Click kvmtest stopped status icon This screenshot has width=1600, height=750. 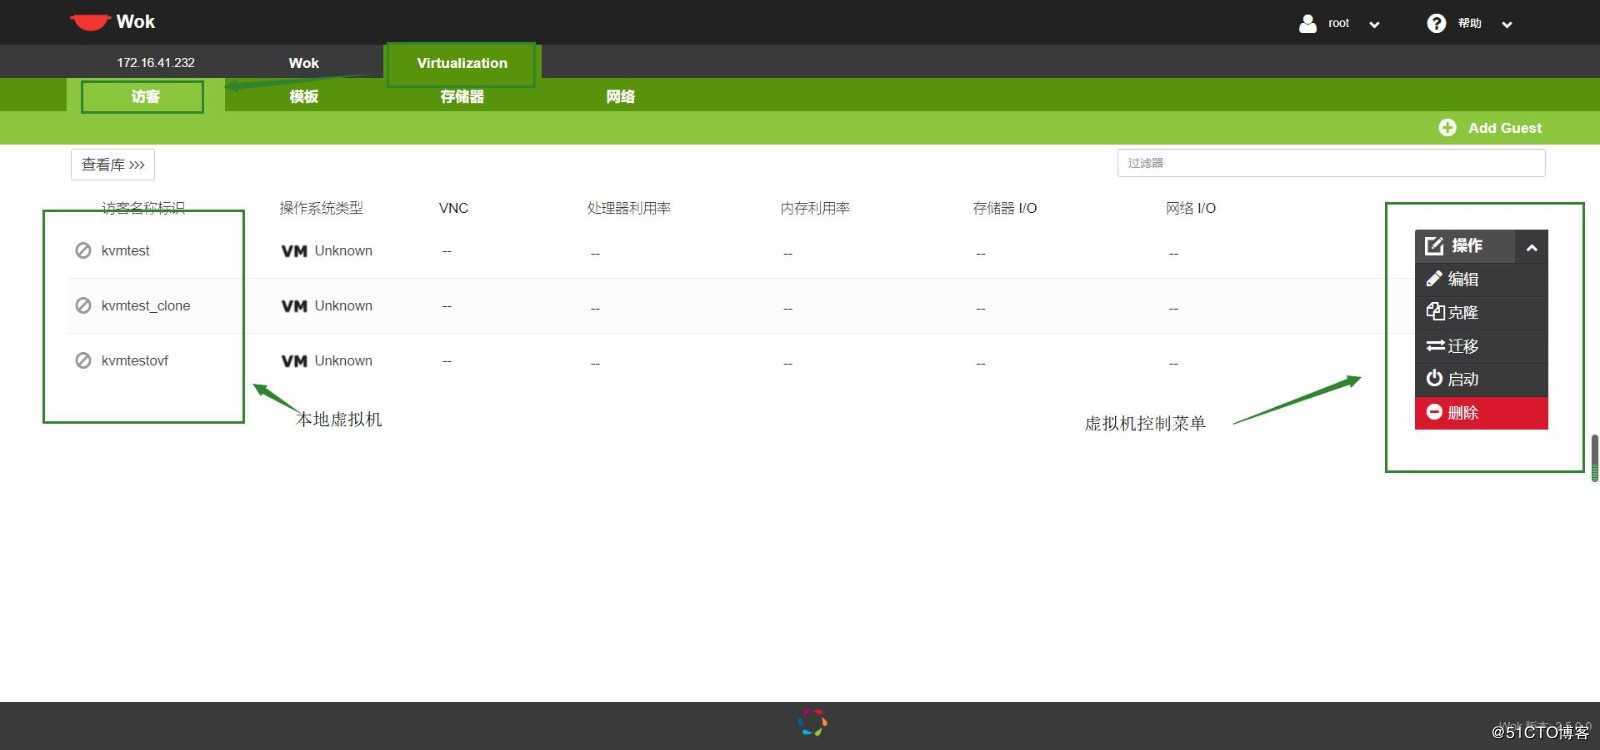pos(83,250)
